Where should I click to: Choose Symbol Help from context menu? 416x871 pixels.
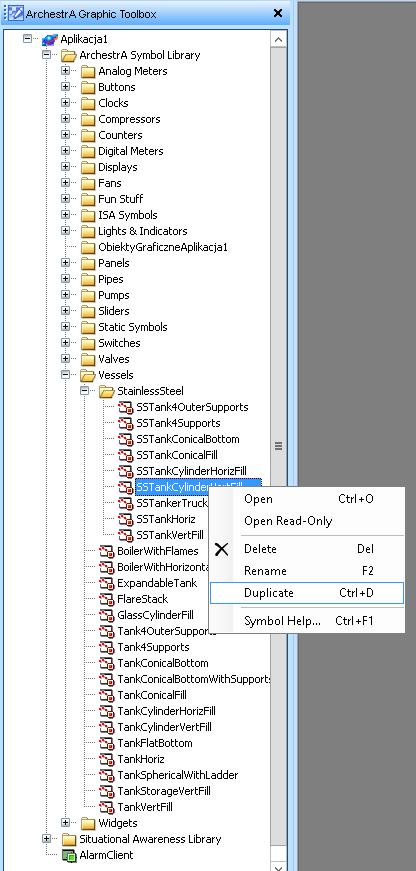click(307, 621)
